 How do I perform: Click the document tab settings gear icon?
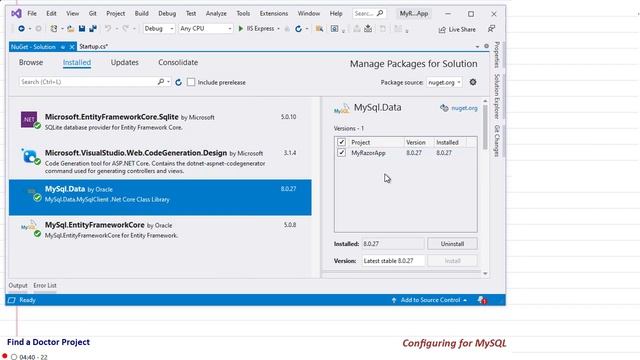coord(486,46)
